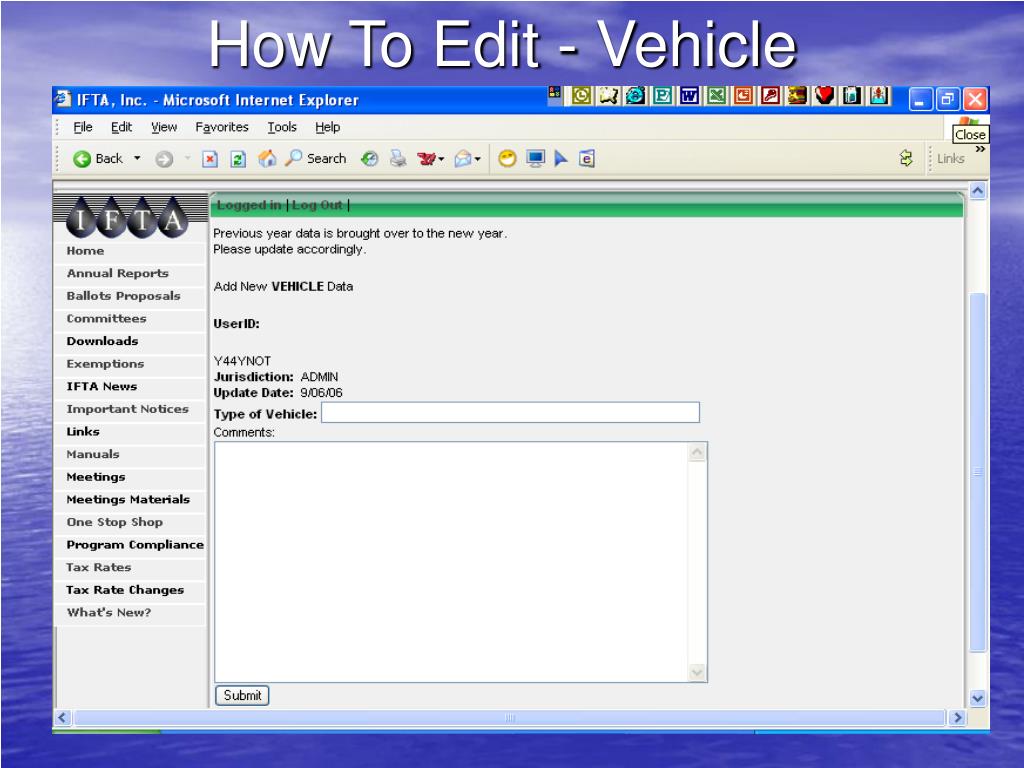Open Committees sidebar link
The width and height of the screenshot is (1024, 768).
click(106, 319)
